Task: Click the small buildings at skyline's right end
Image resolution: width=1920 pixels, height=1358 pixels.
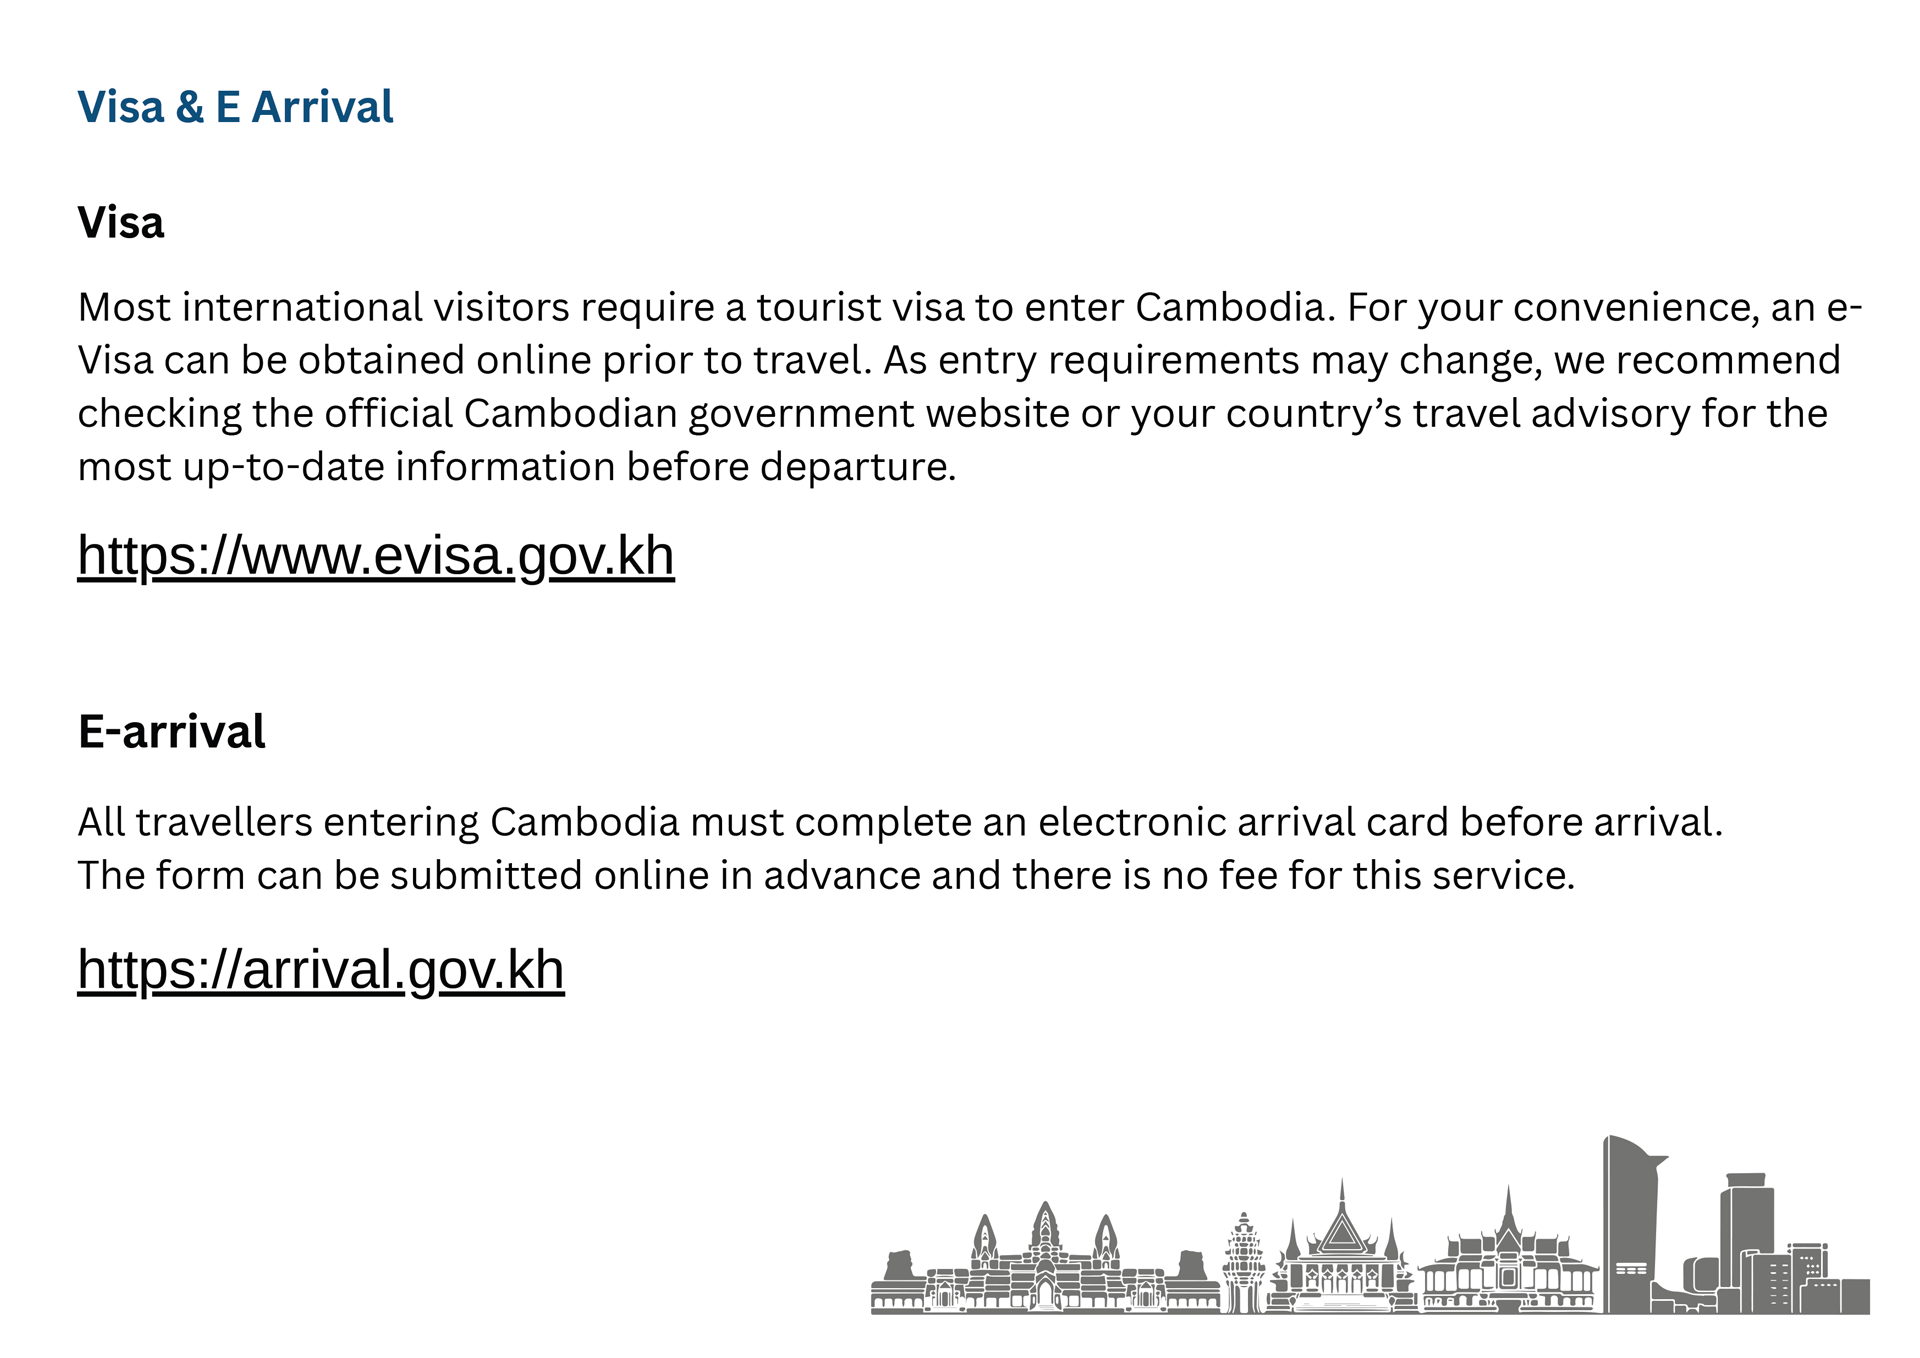Action: pyautogui.click(x=1828, y=1280)
